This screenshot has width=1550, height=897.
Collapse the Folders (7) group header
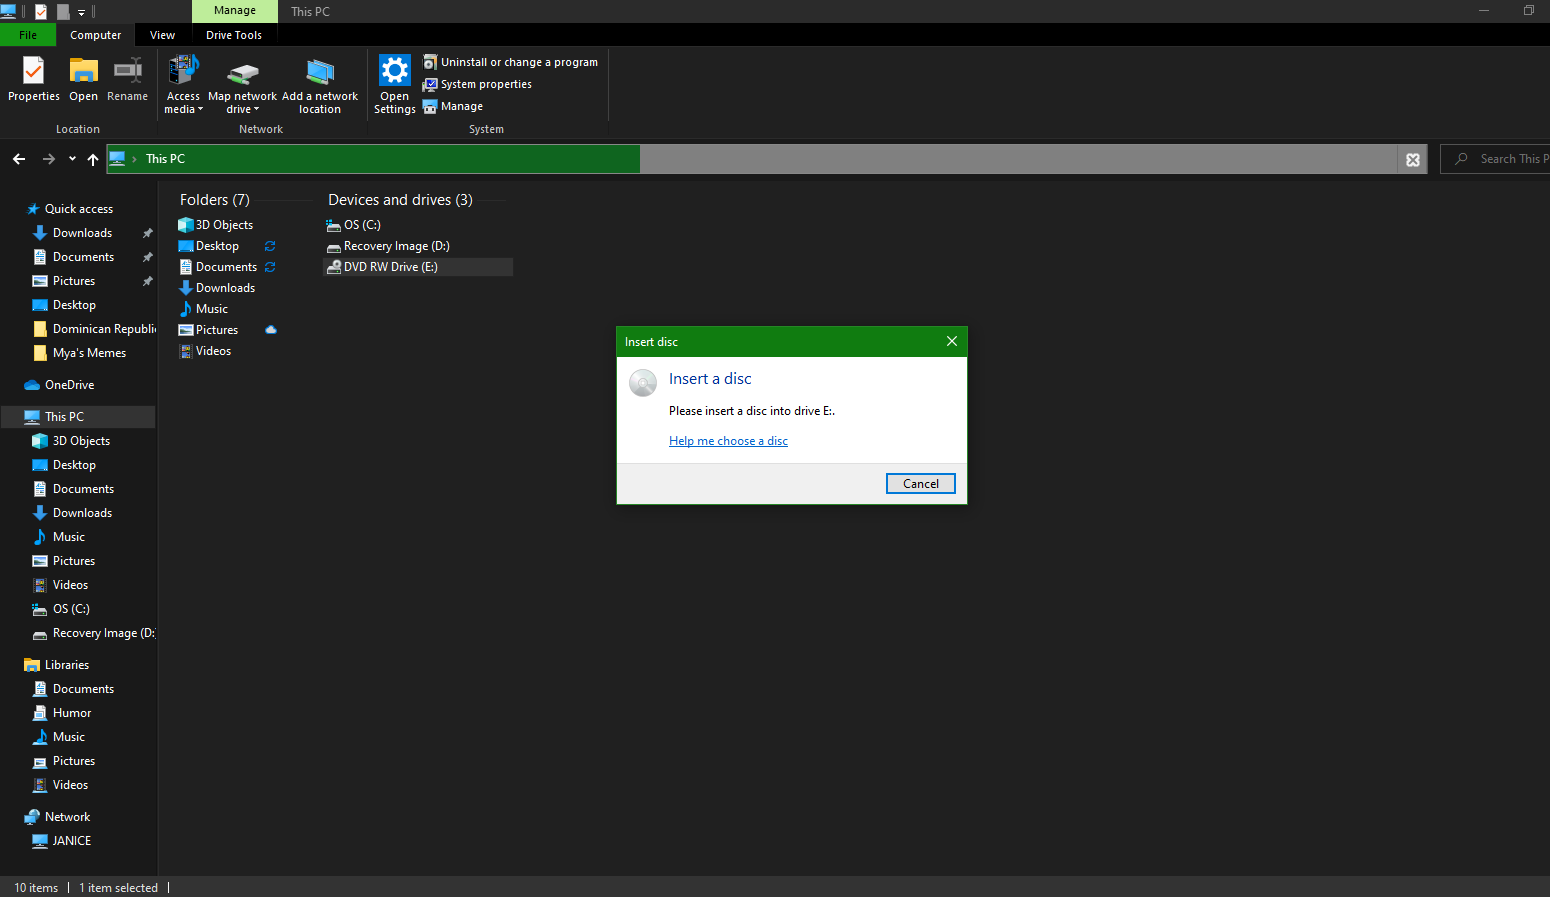[x=215, y=200]
